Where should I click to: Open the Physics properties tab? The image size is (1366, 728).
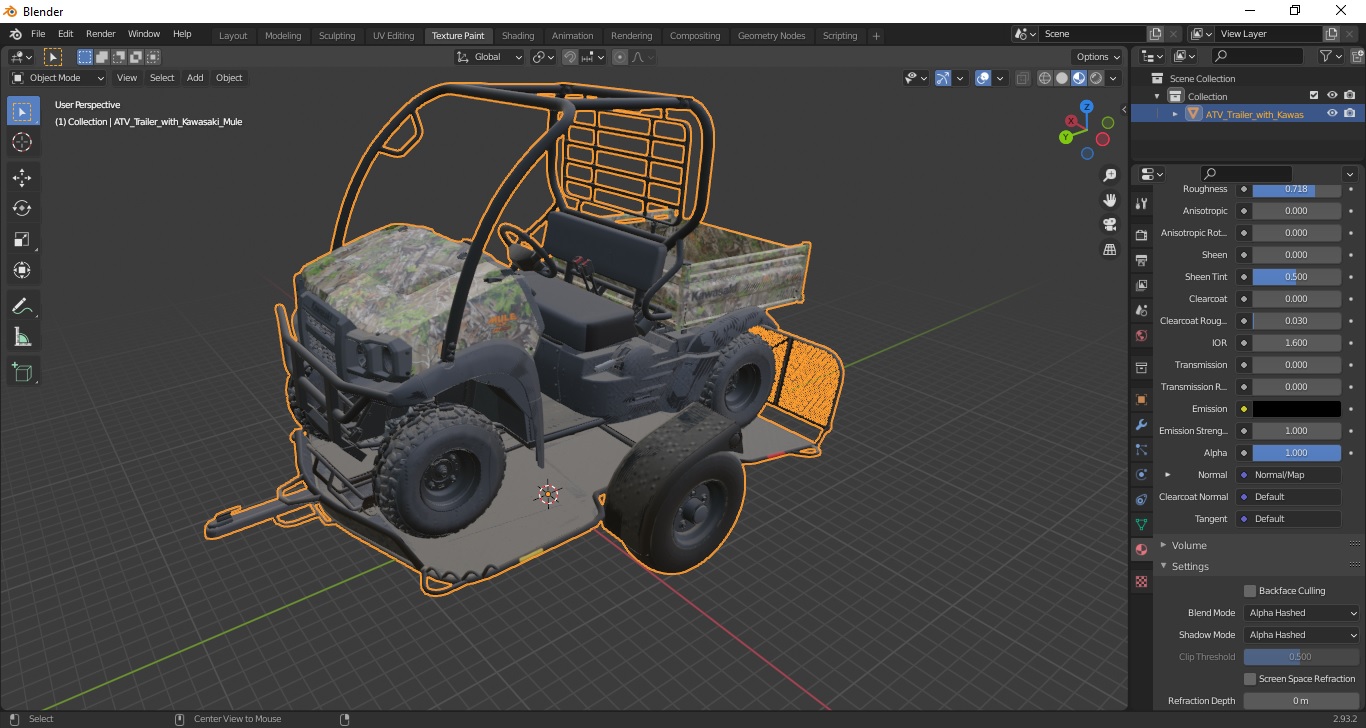[x=1141, y=474]
